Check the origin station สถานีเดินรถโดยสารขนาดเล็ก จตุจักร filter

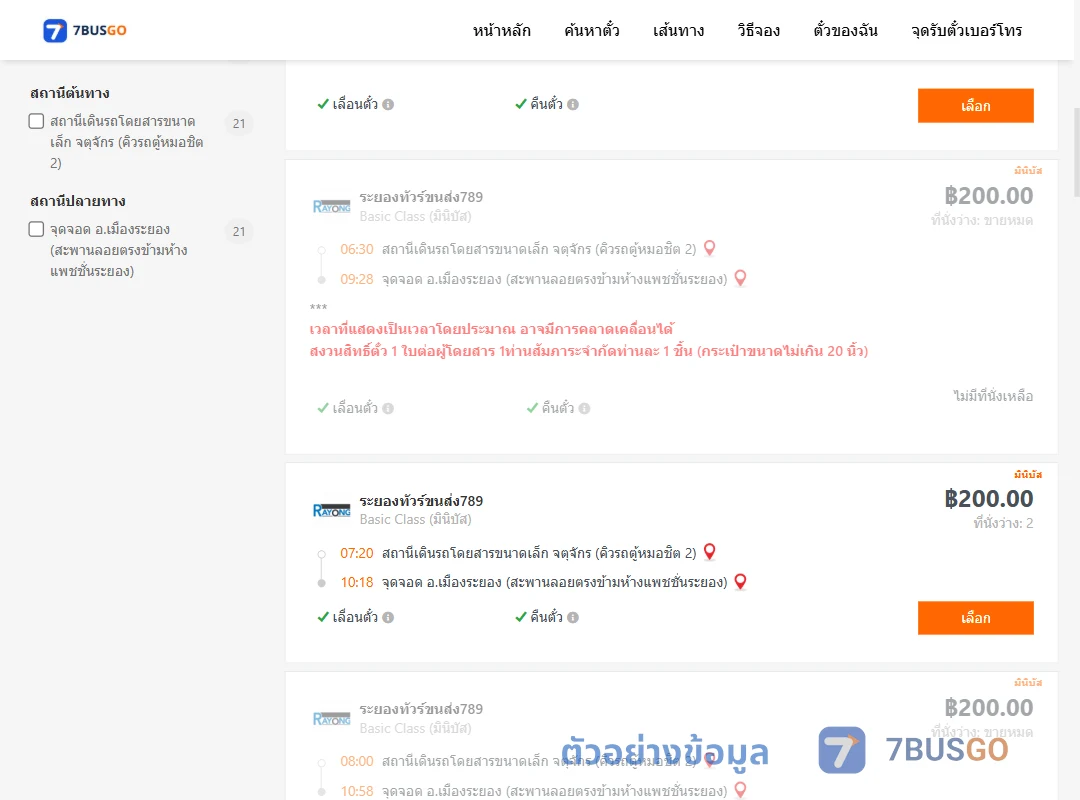37,121
